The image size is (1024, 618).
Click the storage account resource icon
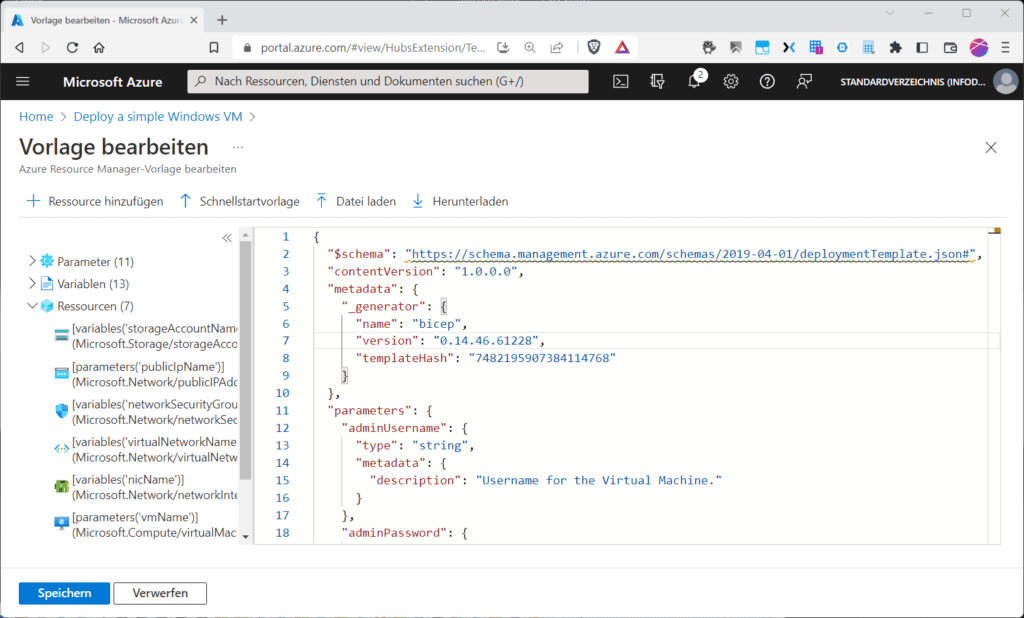pos(61,336)
